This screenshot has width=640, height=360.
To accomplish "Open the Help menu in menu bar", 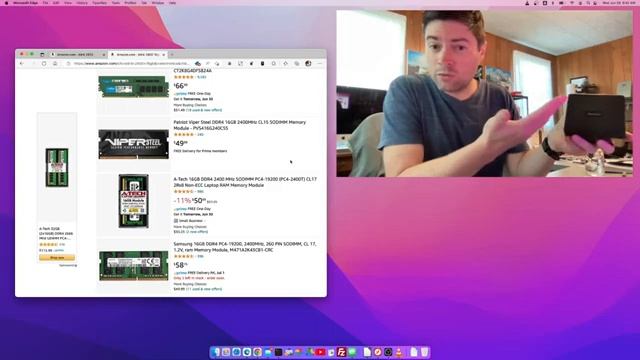I will click(x=172, y=3).
